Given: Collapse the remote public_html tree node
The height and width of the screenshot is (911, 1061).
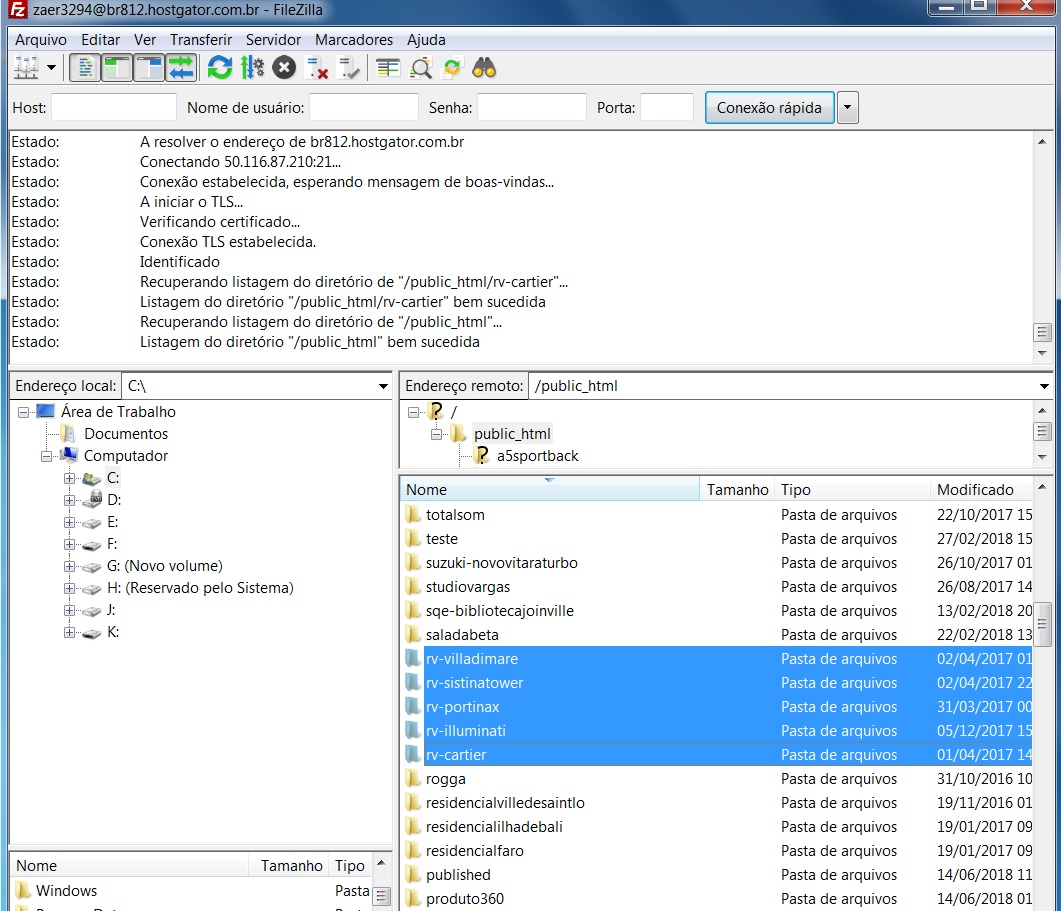Looking at the screenshot, I should tap(436, 434).
